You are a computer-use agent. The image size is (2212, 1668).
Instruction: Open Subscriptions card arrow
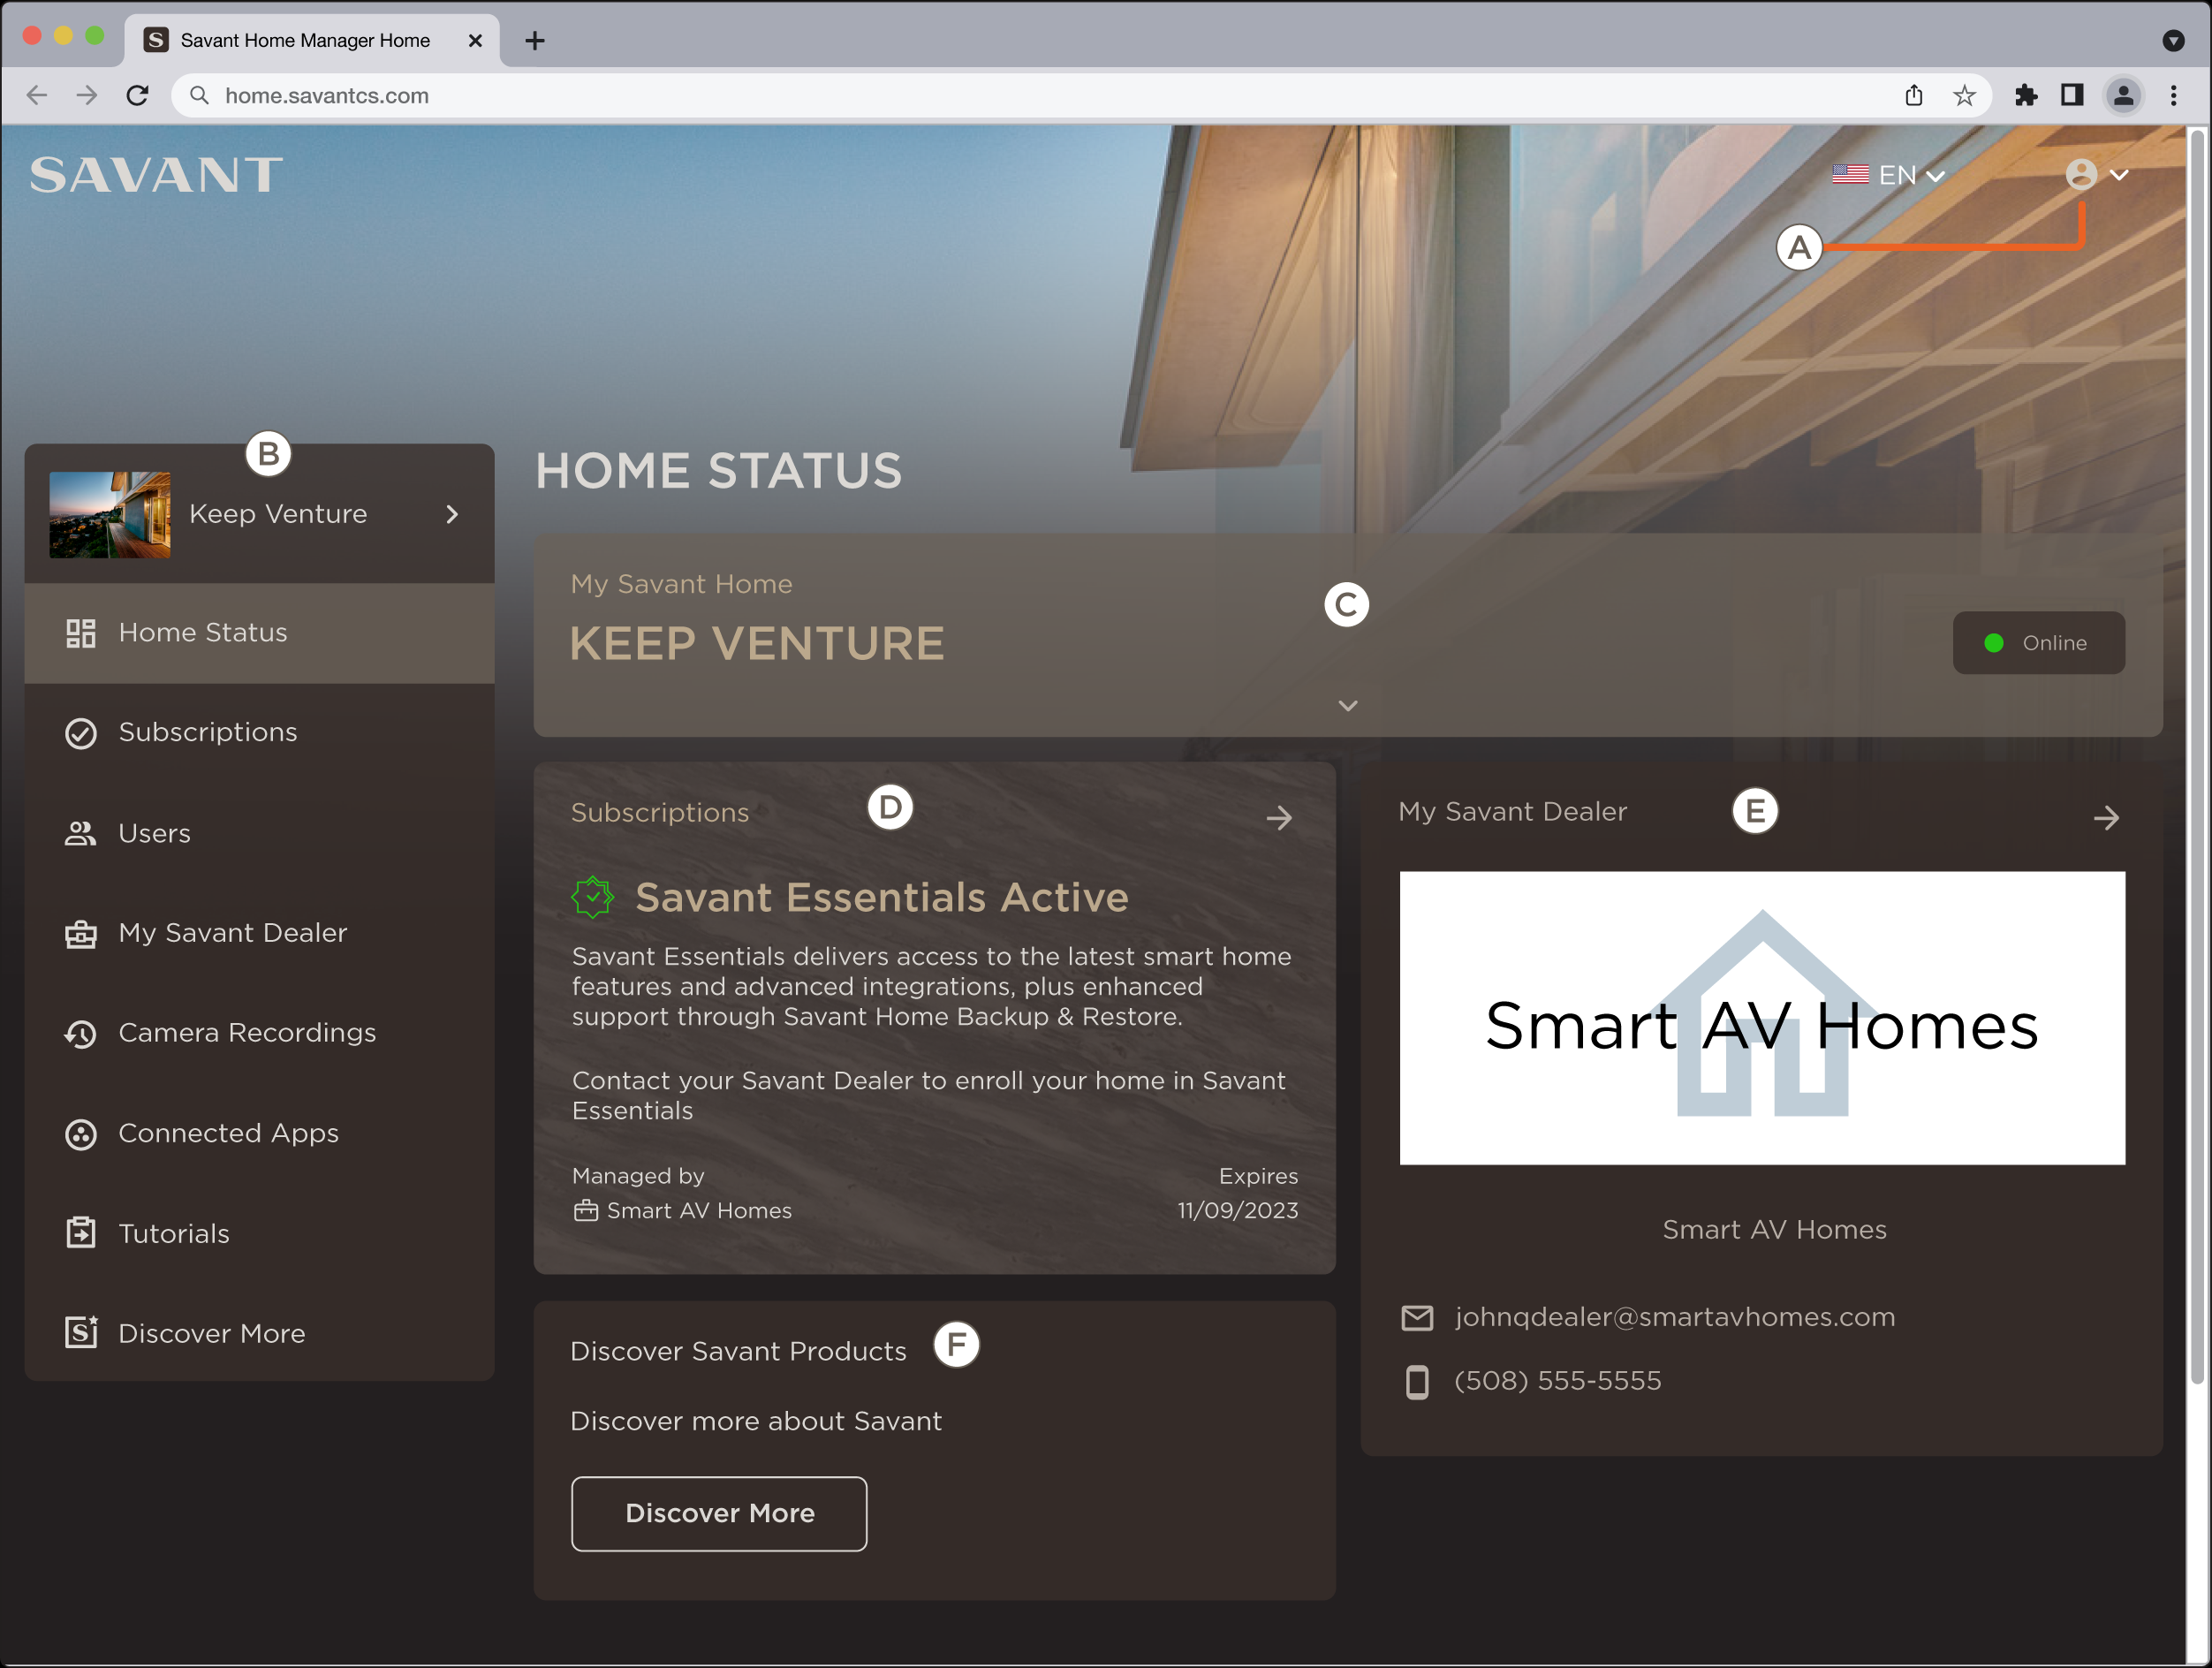(1279, 819)
